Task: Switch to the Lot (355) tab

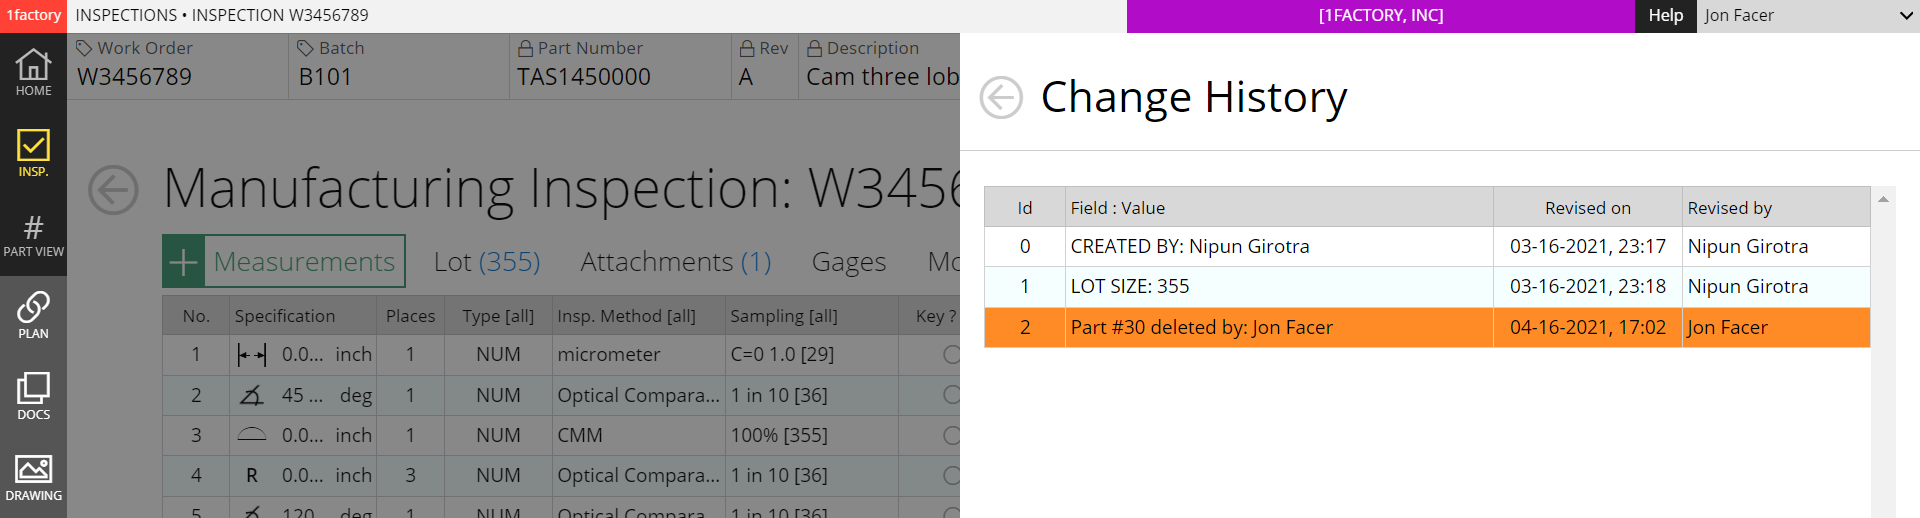Action: coord(487,262)
